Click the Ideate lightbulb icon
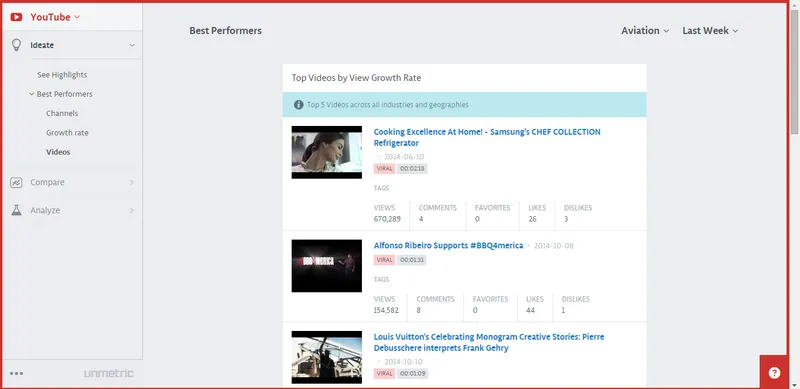Screen dimensions: 800x389 click(x=16, y=45)
